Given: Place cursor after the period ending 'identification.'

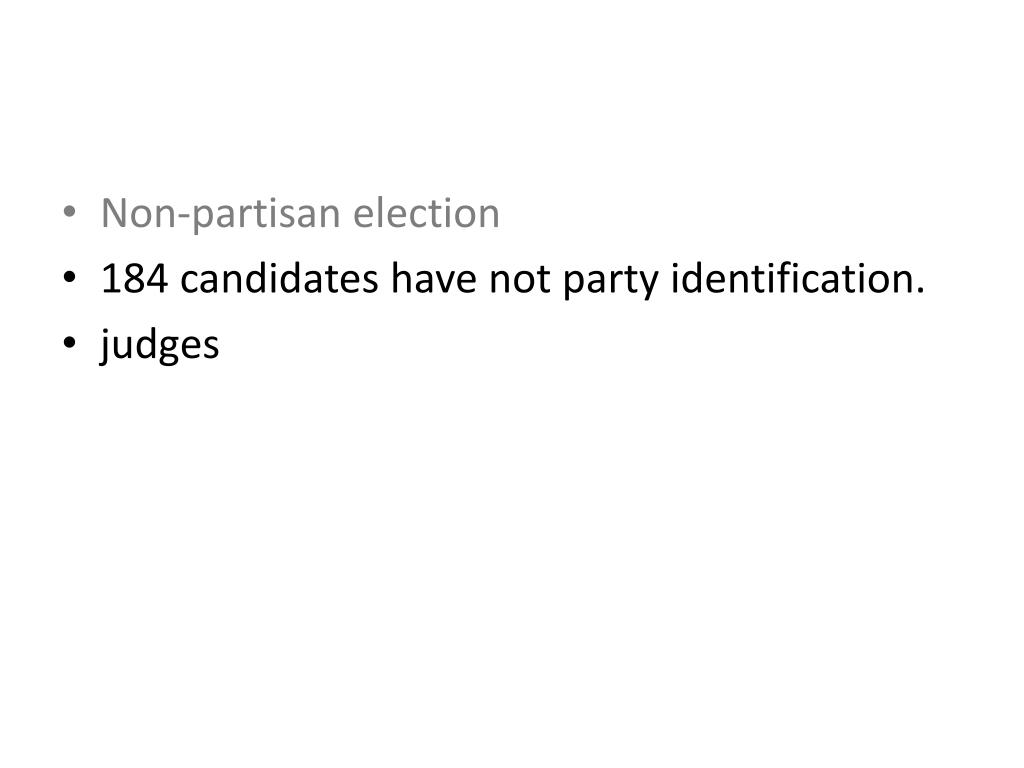Looking at the screenshot, I should click(926, 278).
